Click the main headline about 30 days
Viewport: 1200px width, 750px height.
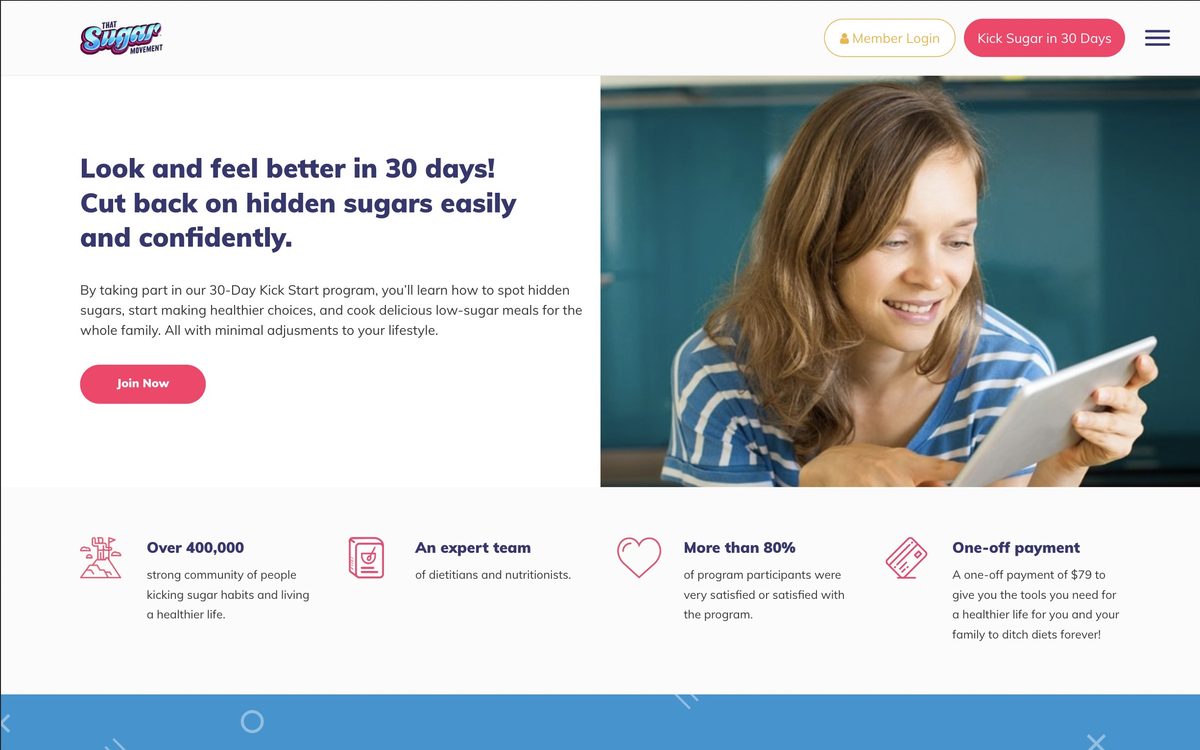(298, 203)
